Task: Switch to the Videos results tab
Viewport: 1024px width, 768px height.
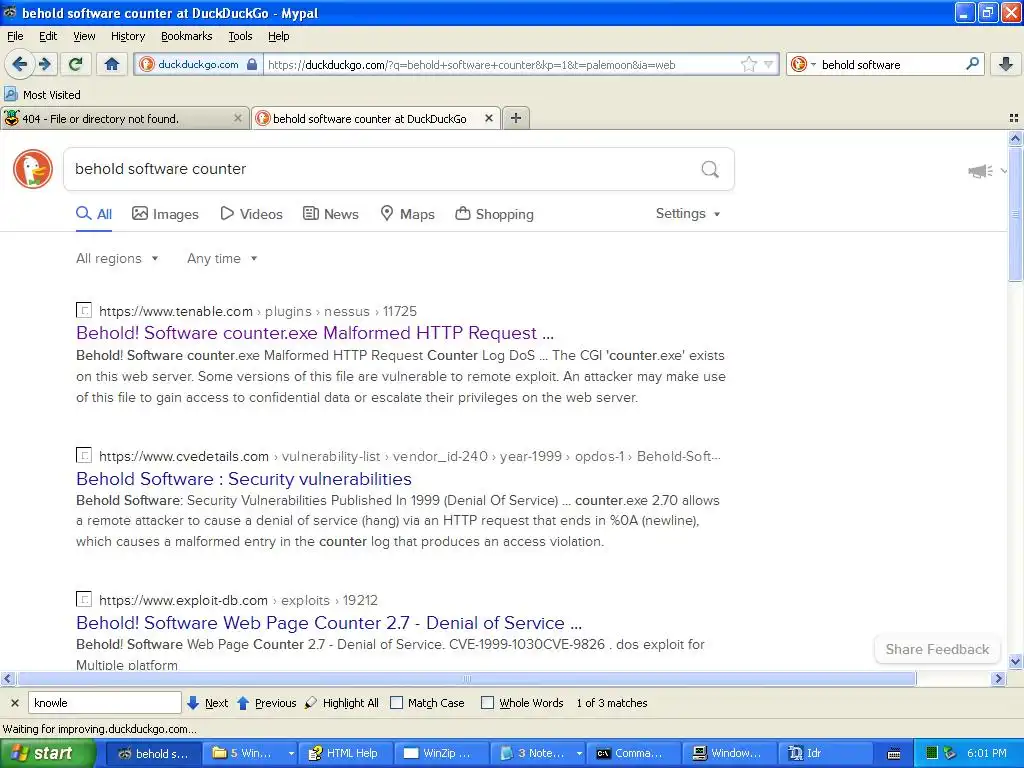Action: pyautogui.click(x=251, y=214)
